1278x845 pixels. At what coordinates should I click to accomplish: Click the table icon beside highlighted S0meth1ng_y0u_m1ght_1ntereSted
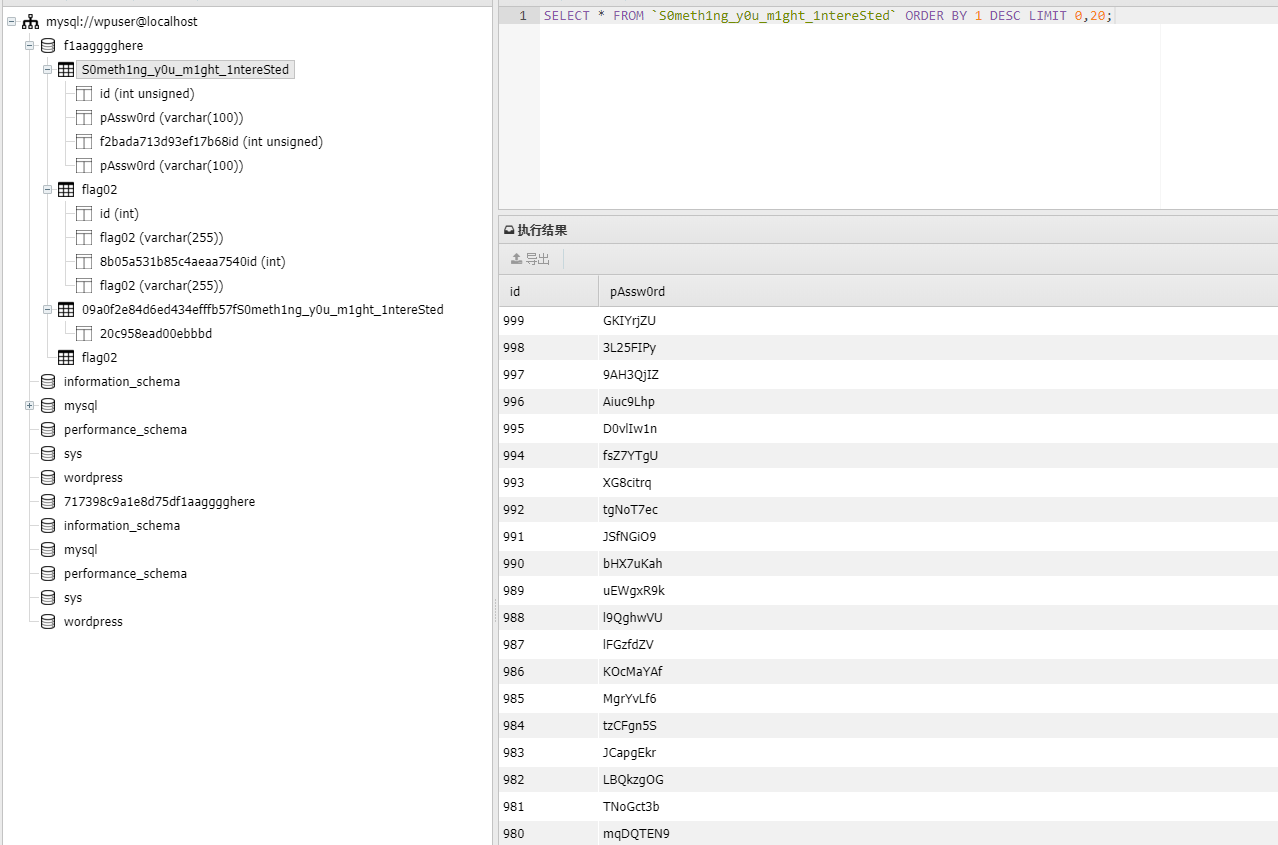(x=66, y=69)
